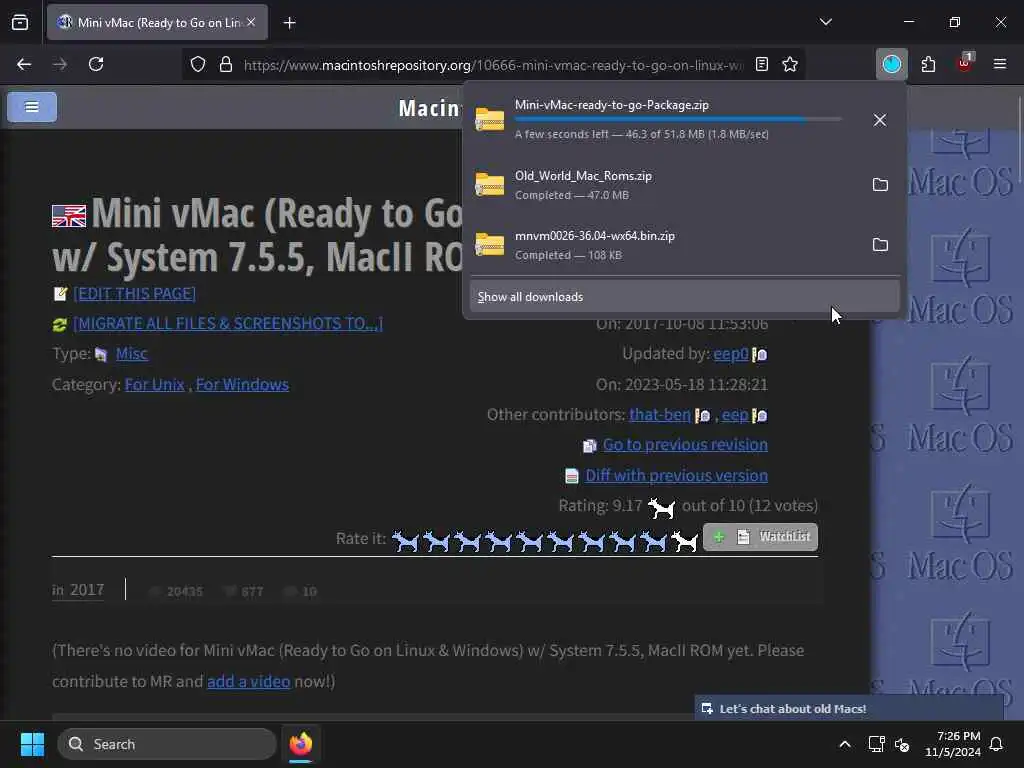The image size is (1024, 768).
Task: Show Old_World_Mac_Roms.zip in folder
Action: pos(880,185)
